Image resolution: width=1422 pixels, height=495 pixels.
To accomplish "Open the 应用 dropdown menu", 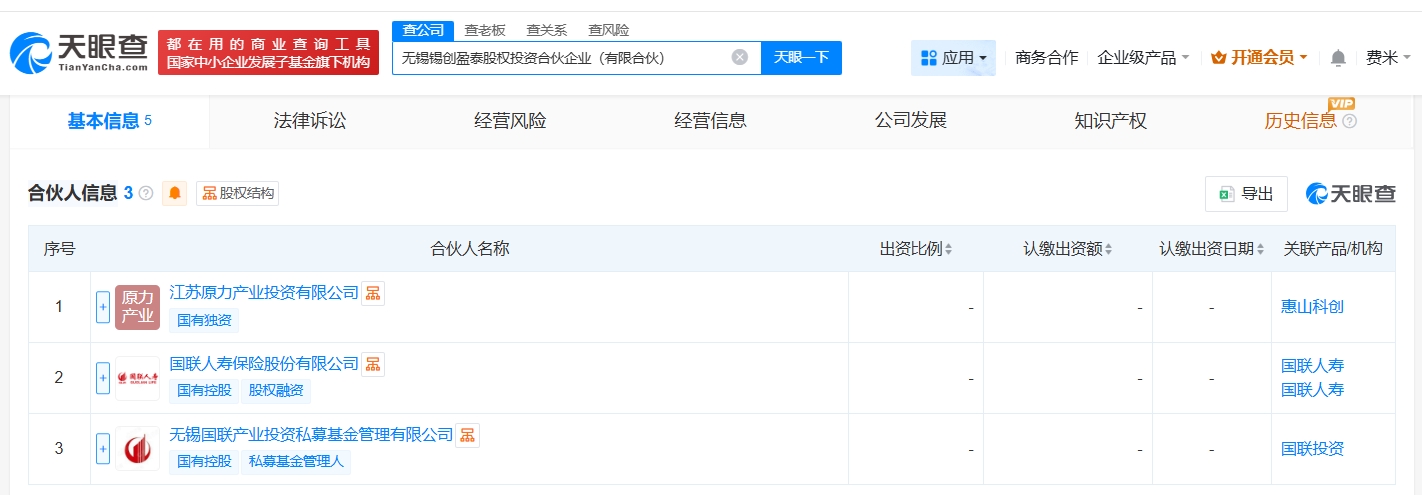I will [953, 58].
